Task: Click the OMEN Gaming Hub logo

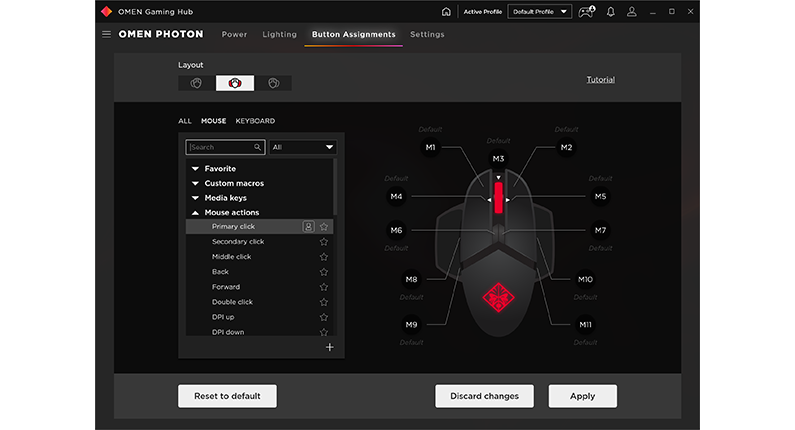Action: (x=106, y=12)
